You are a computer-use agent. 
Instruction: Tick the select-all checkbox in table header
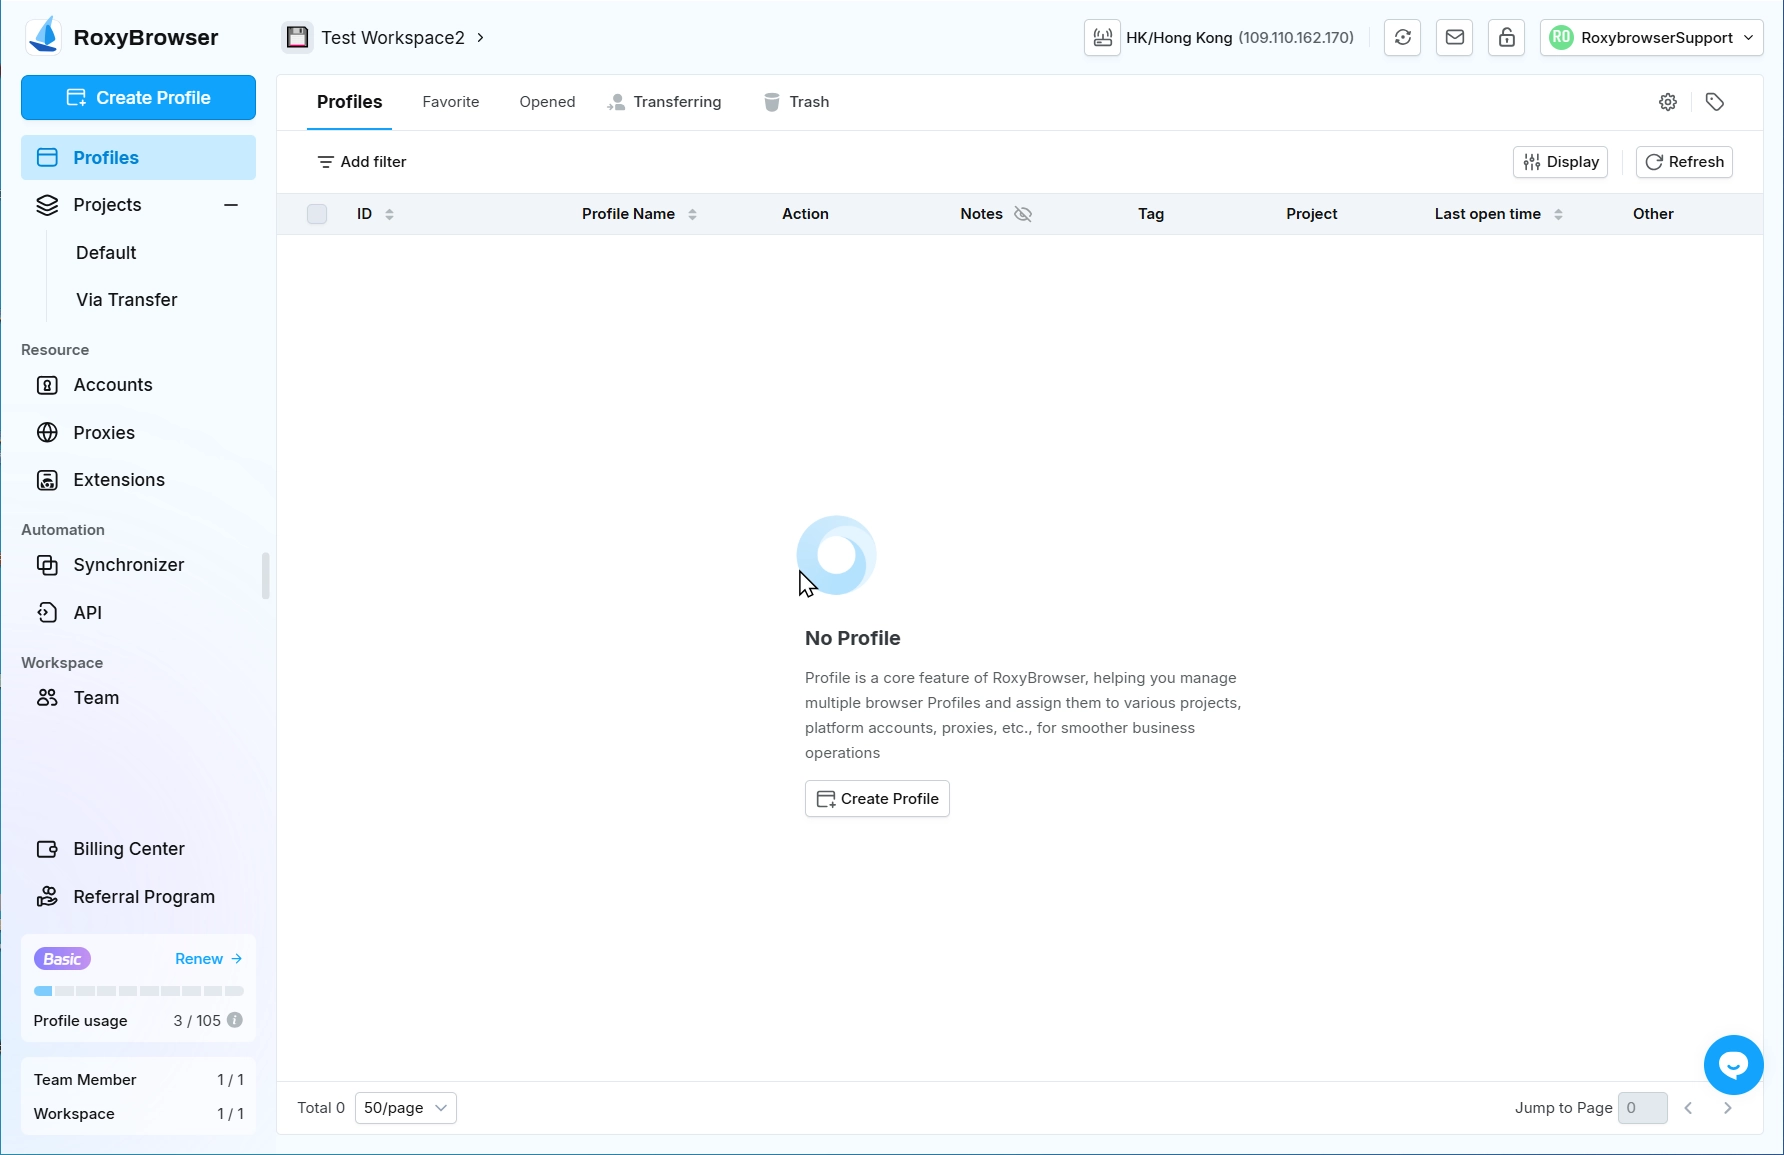click(x=317, y=214)
